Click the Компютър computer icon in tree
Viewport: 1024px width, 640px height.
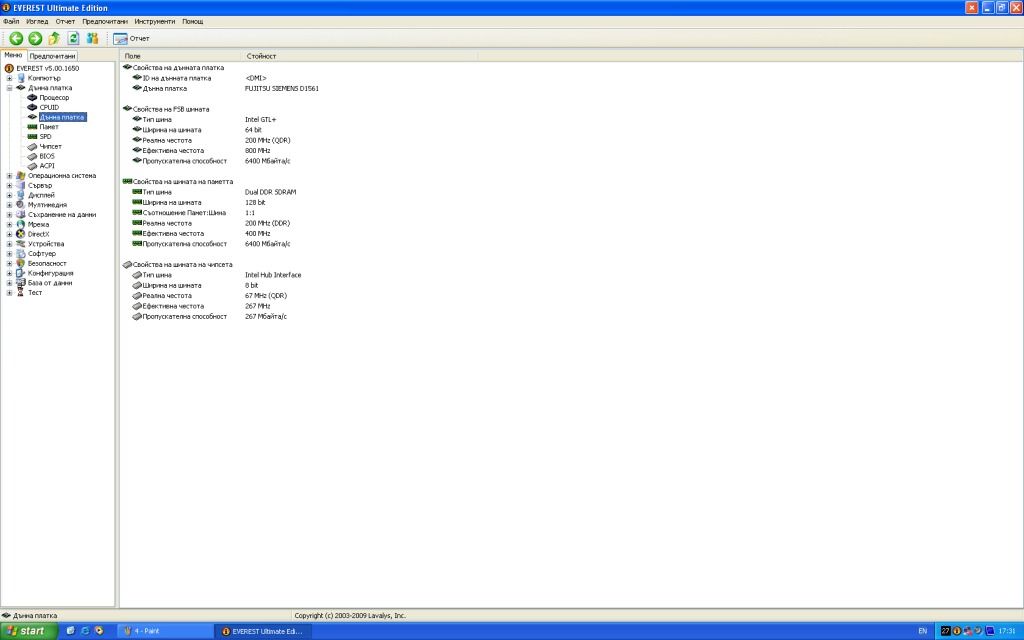click(21, 78)
